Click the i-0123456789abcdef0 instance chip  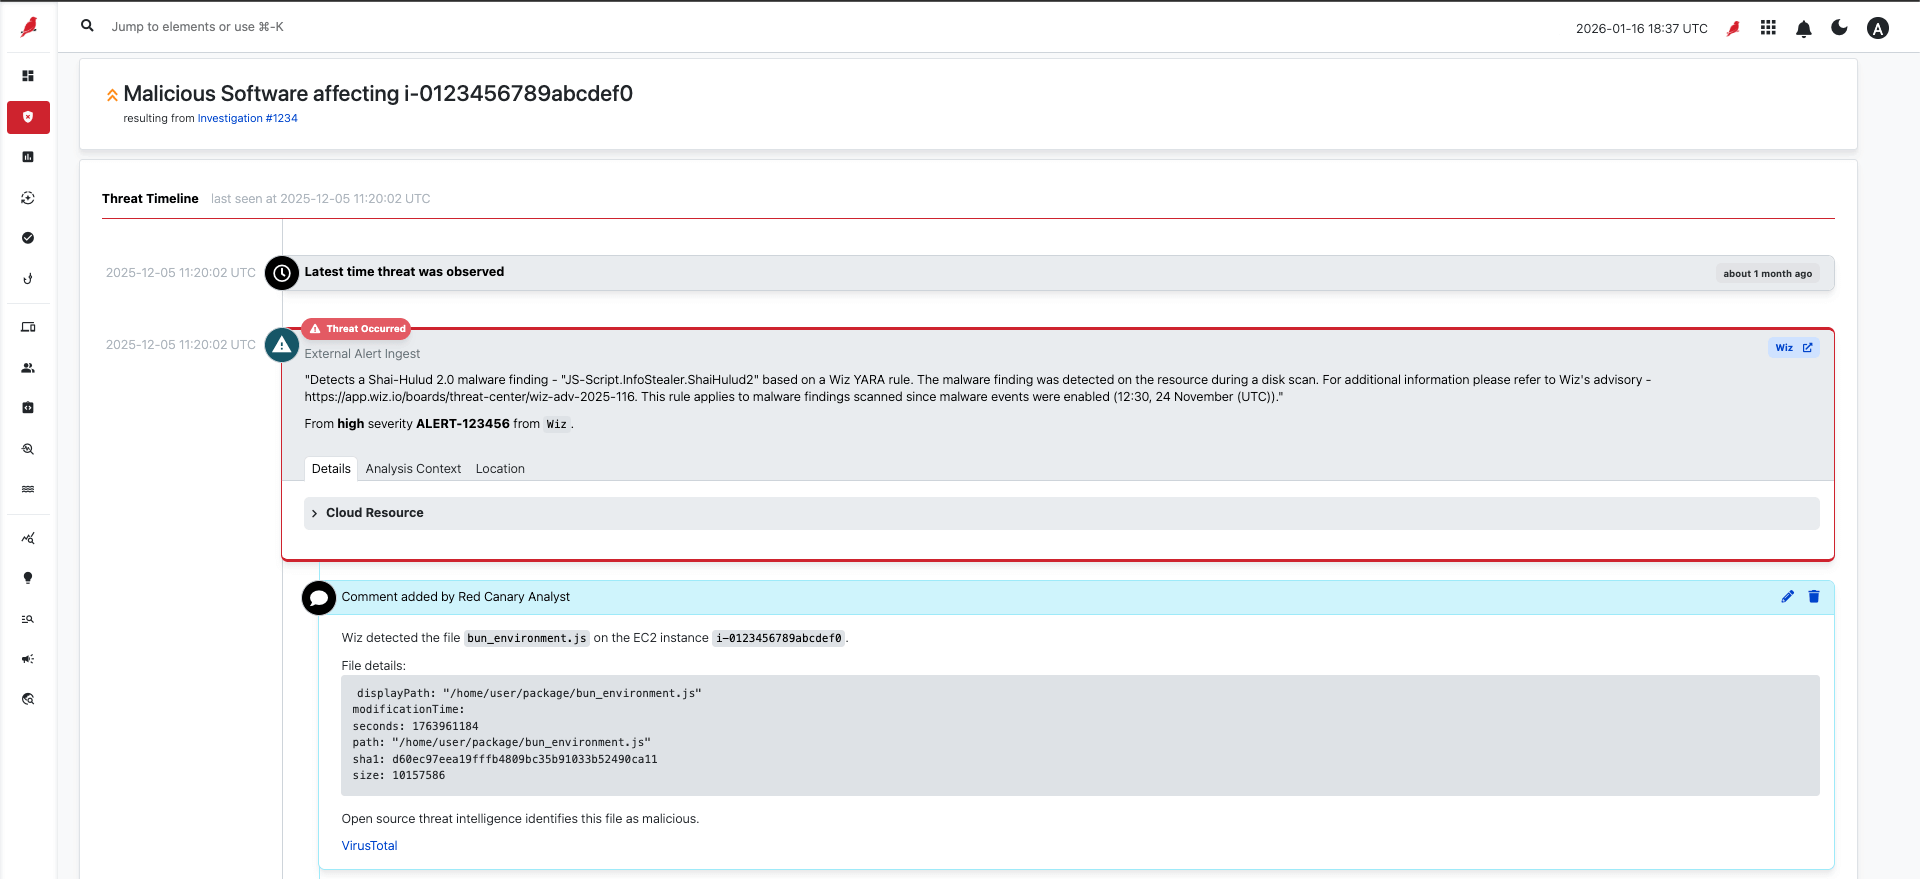pos(779,638)
